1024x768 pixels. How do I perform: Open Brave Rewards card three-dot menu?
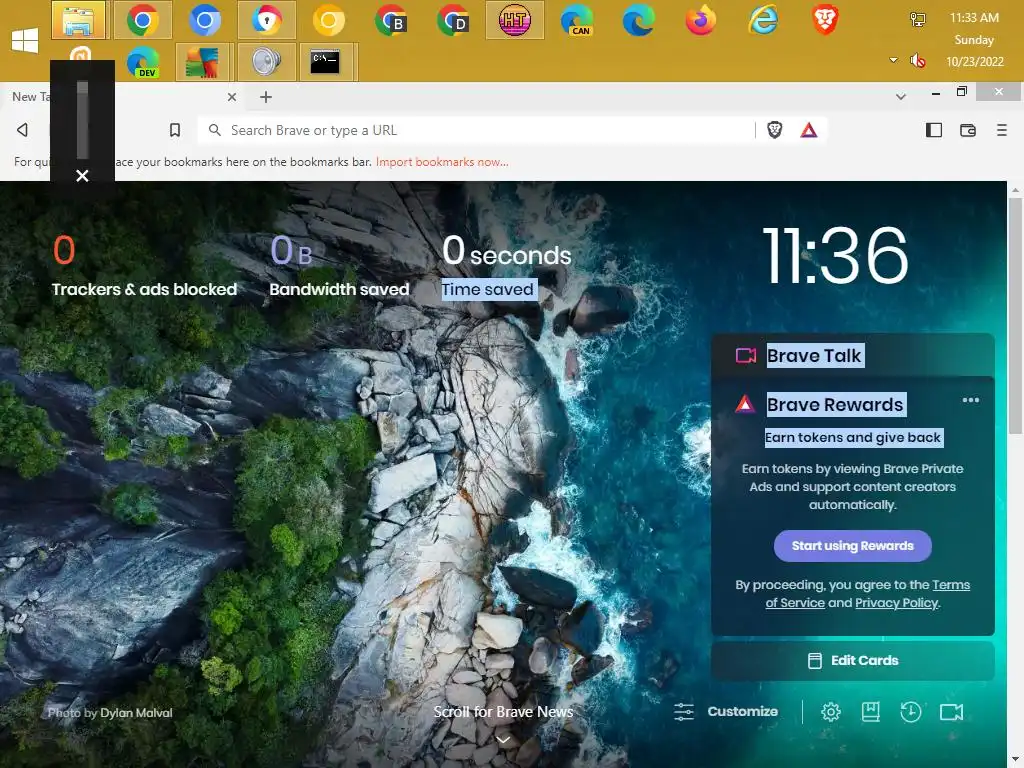click(x=970, y=400)
